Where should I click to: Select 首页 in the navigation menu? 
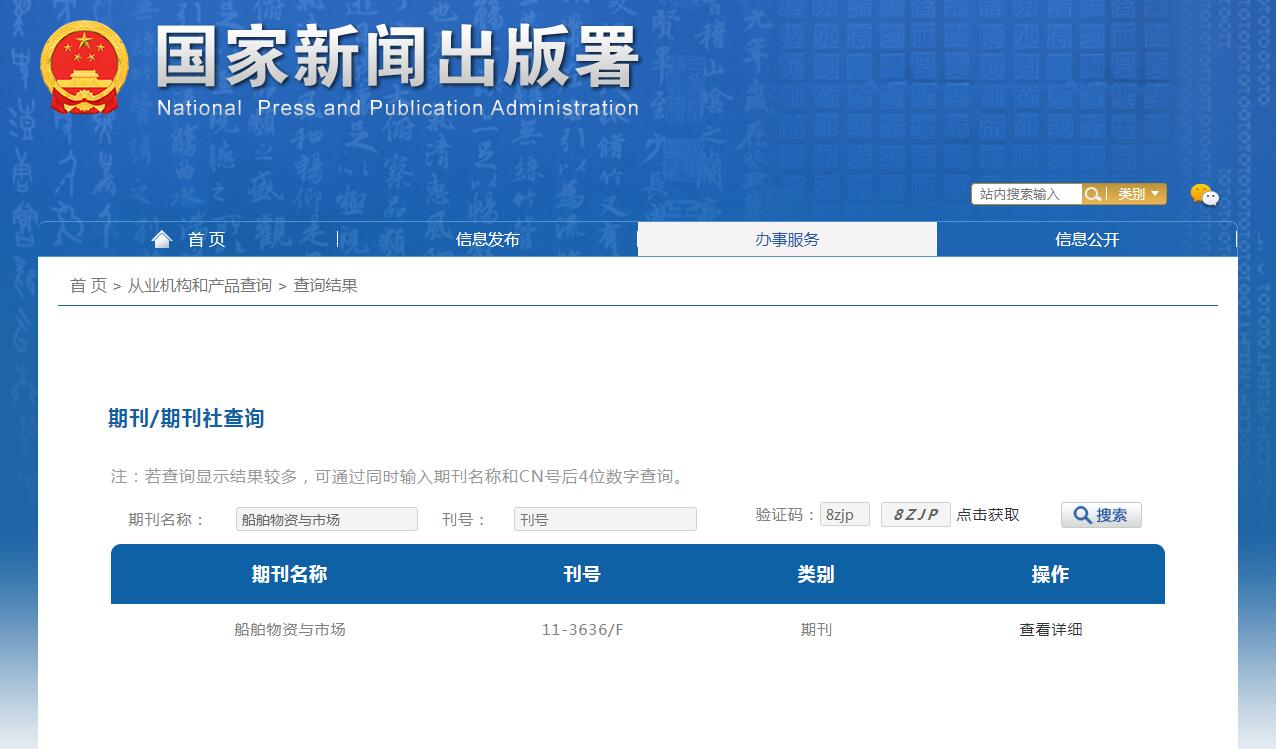tap(204, 239)
